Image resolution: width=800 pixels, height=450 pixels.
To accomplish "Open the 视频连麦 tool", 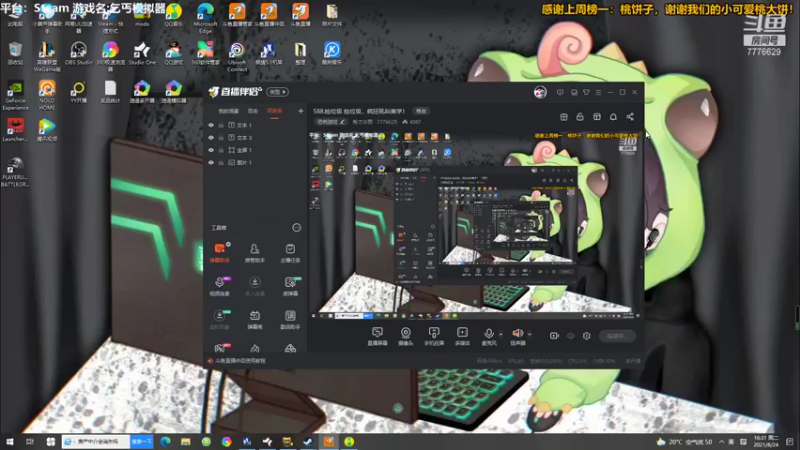I will (x=219, y=286).
